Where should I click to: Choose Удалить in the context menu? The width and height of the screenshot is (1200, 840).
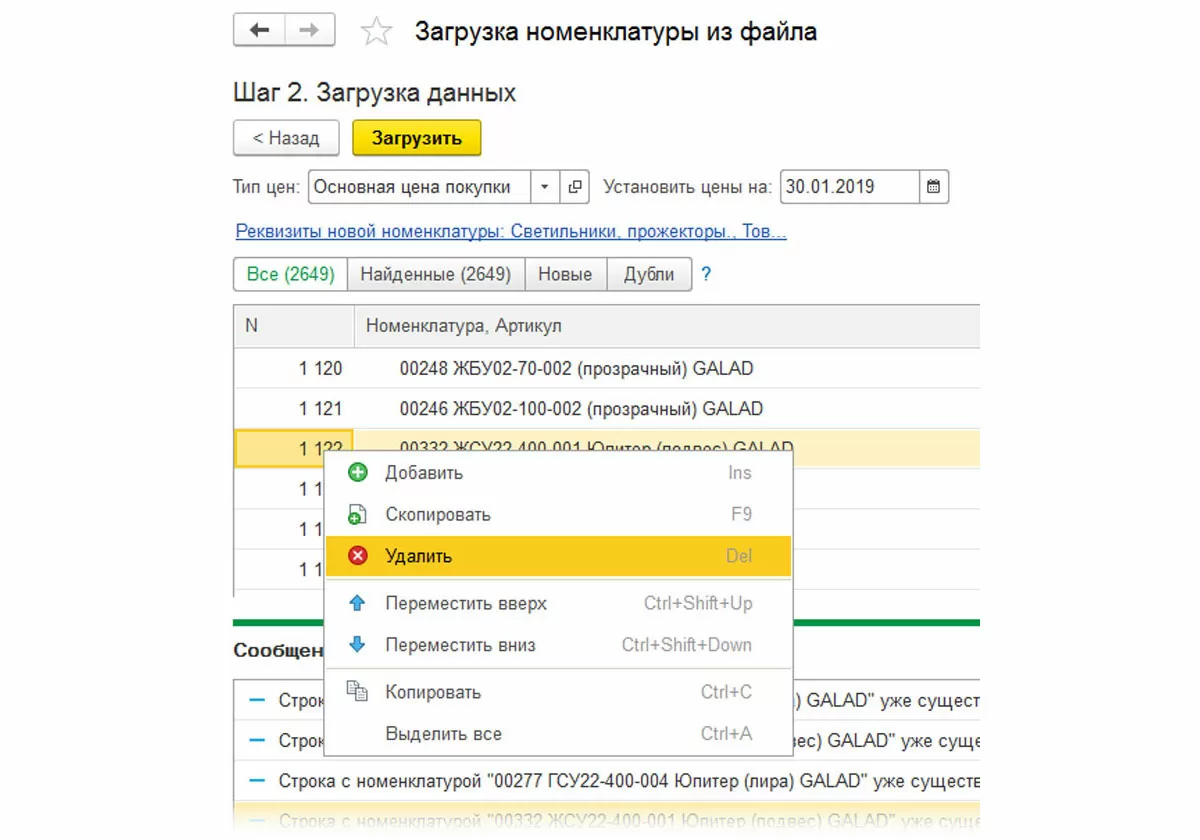(x=558, y=556)
